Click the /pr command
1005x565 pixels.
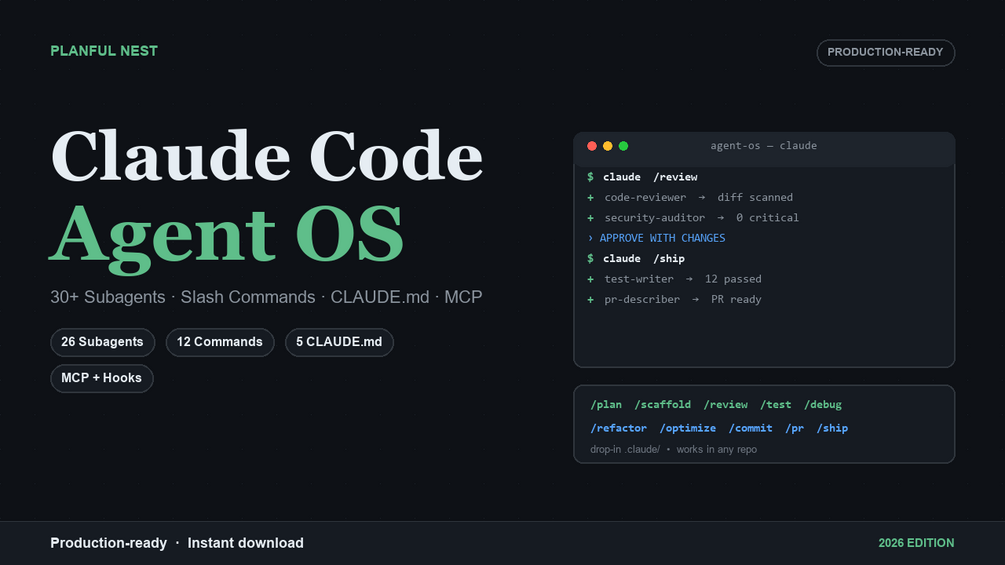tap(795, 428)
